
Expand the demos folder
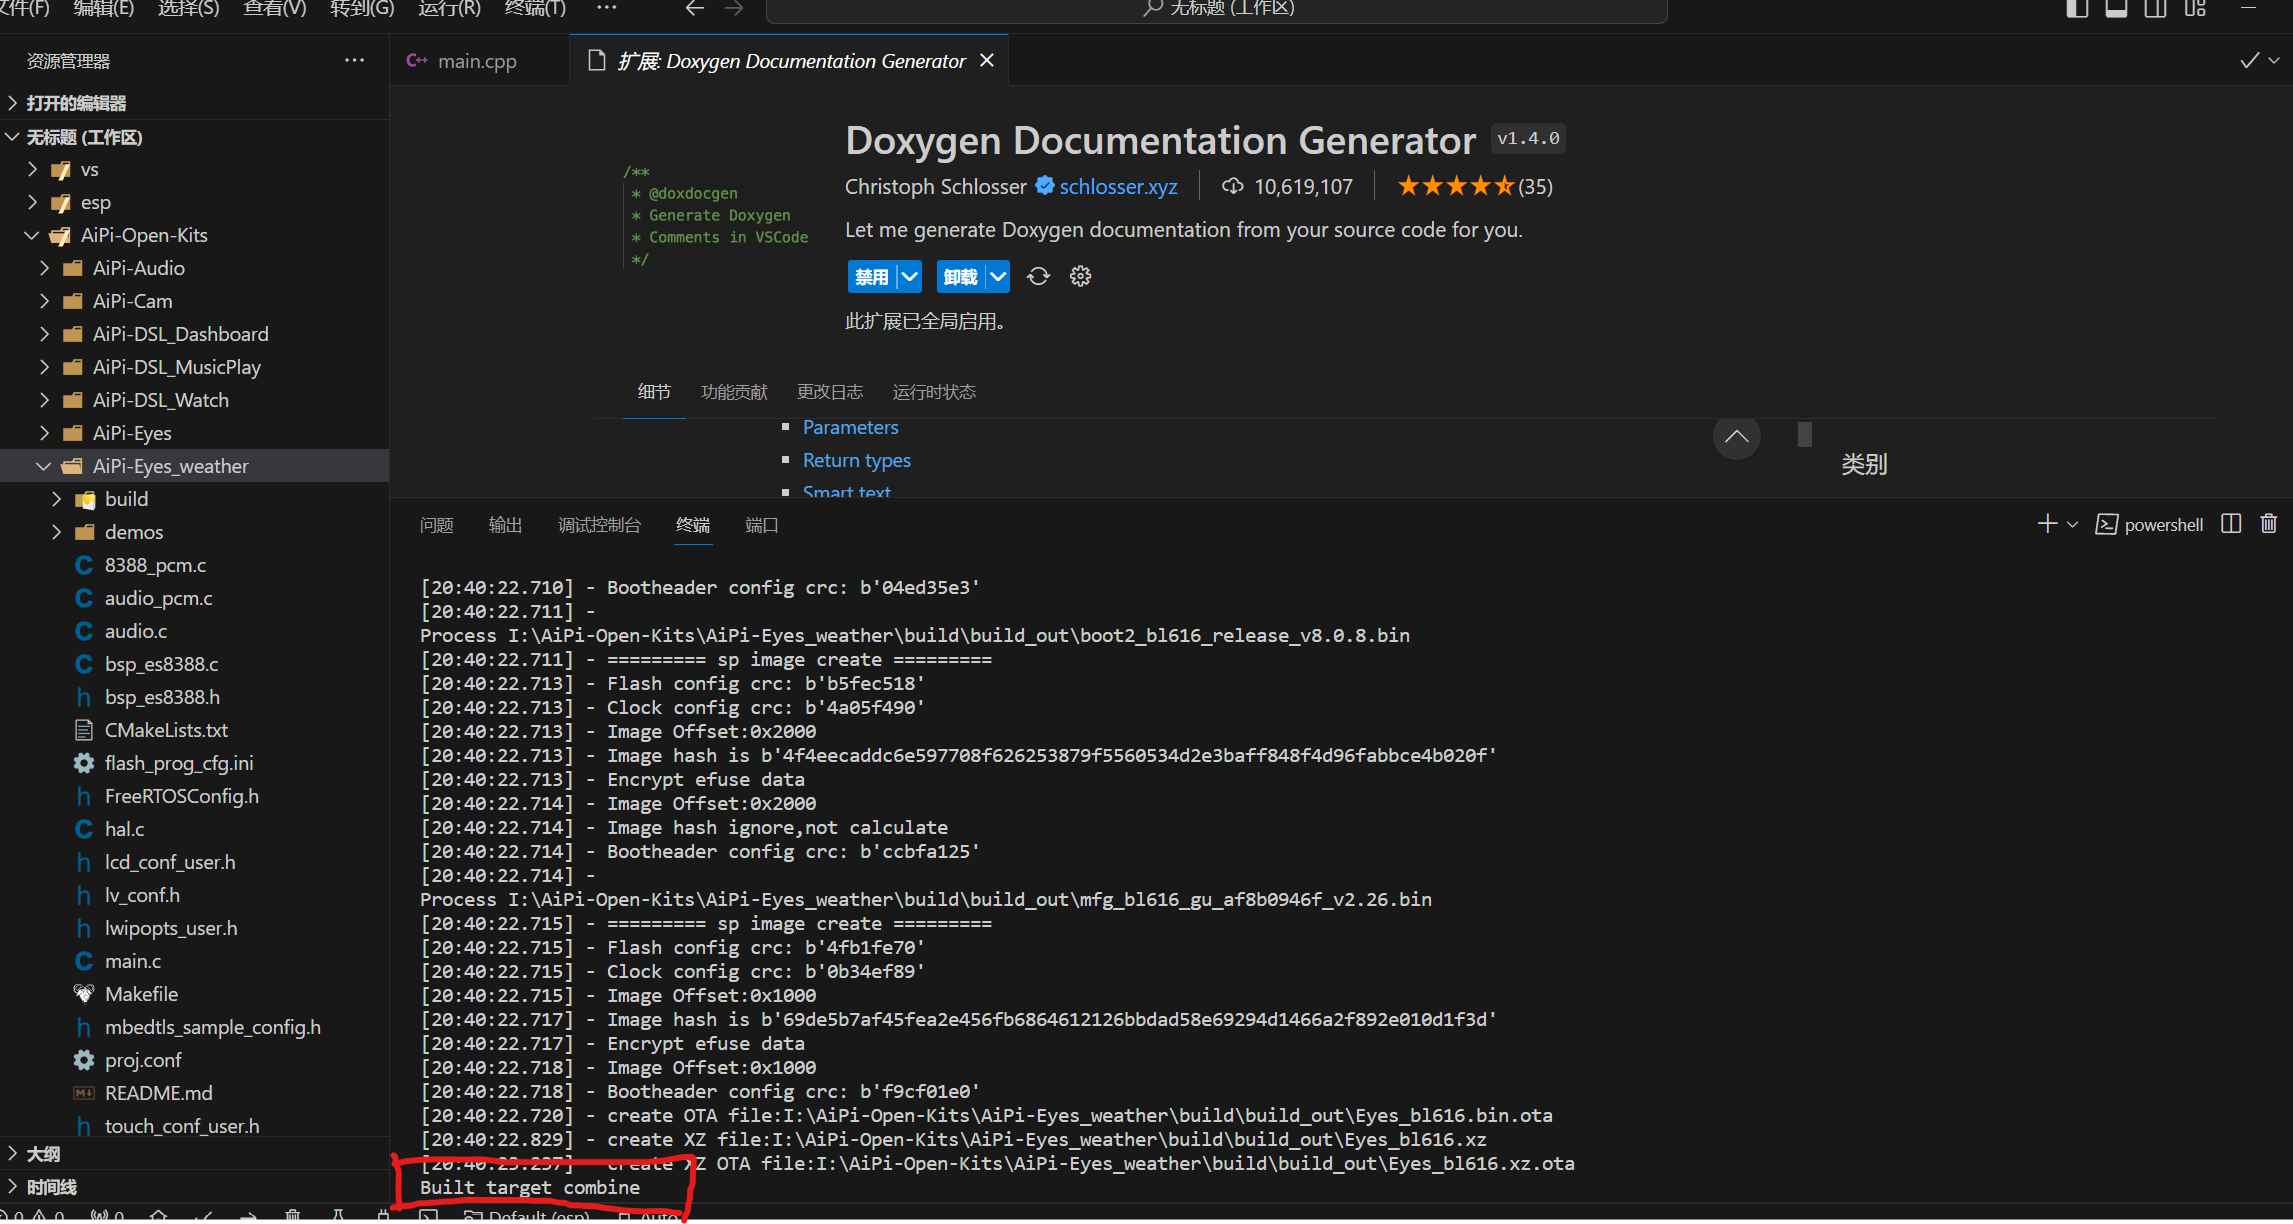click(x=194, y=532)
